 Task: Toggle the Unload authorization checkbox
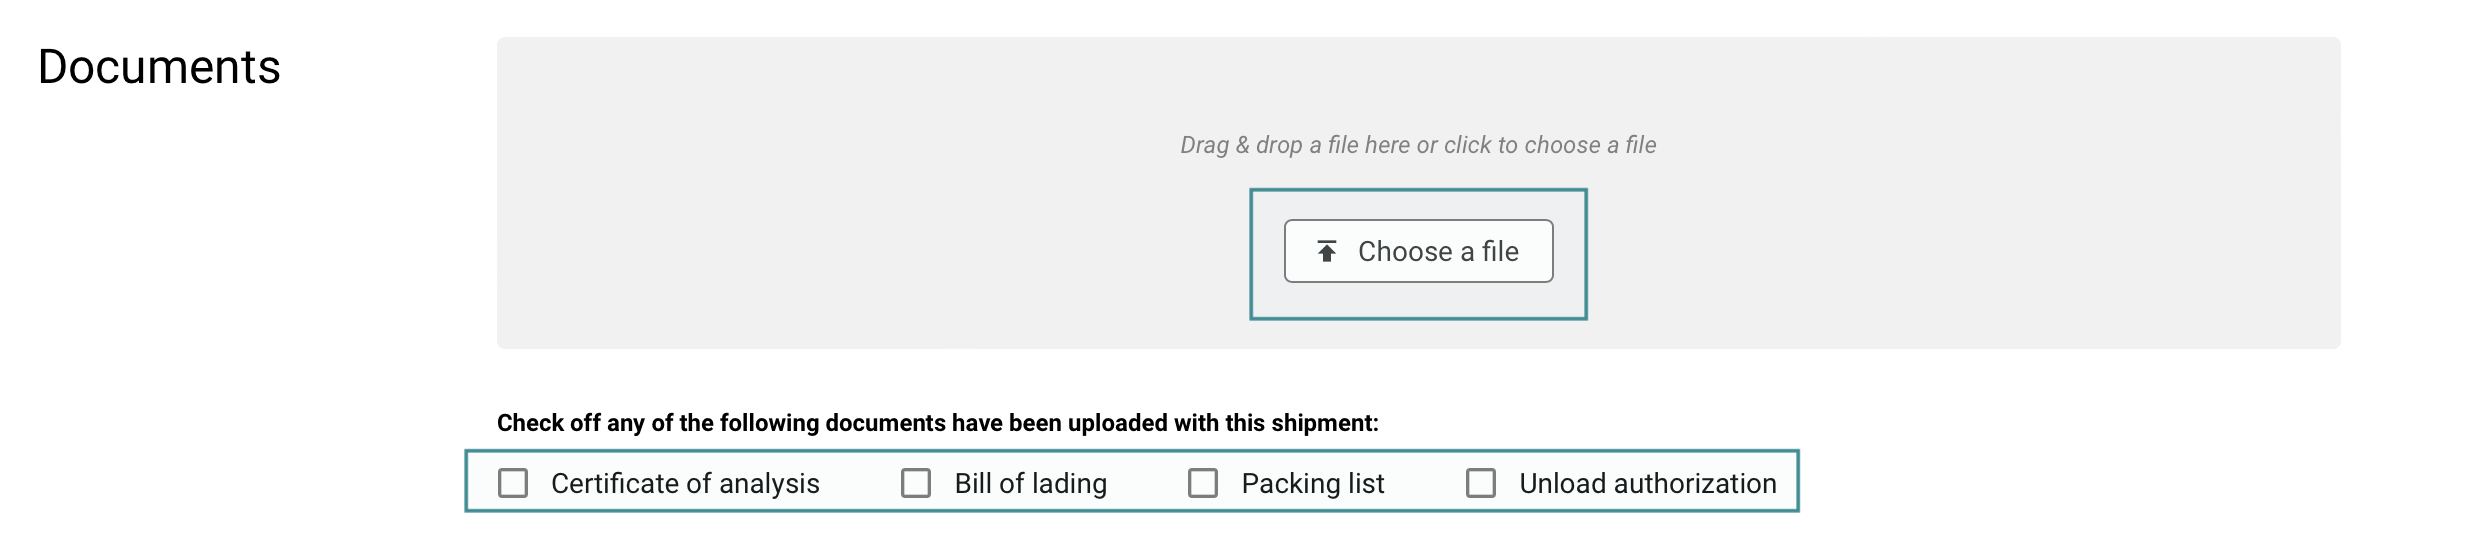coord(1481,483)
